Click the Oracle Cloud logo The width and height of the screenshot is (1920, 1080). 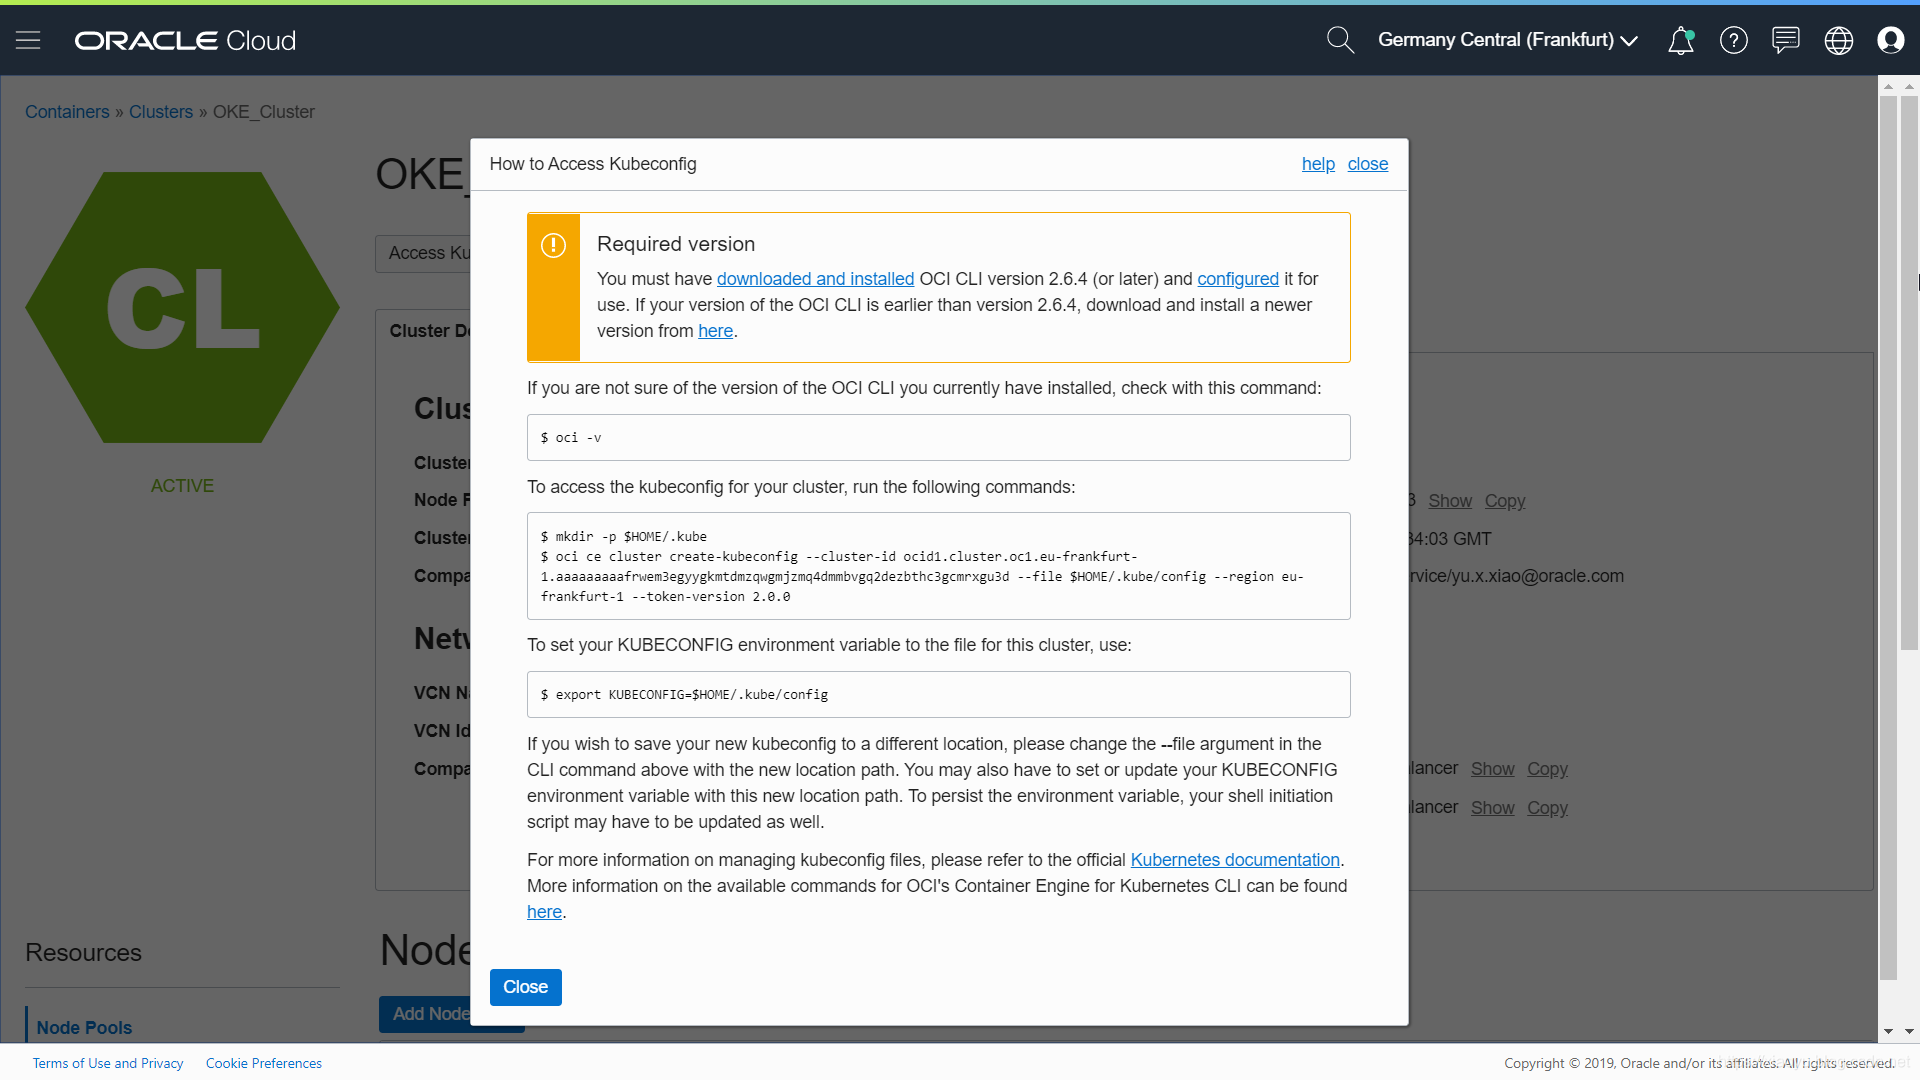(x=185, y=40)
